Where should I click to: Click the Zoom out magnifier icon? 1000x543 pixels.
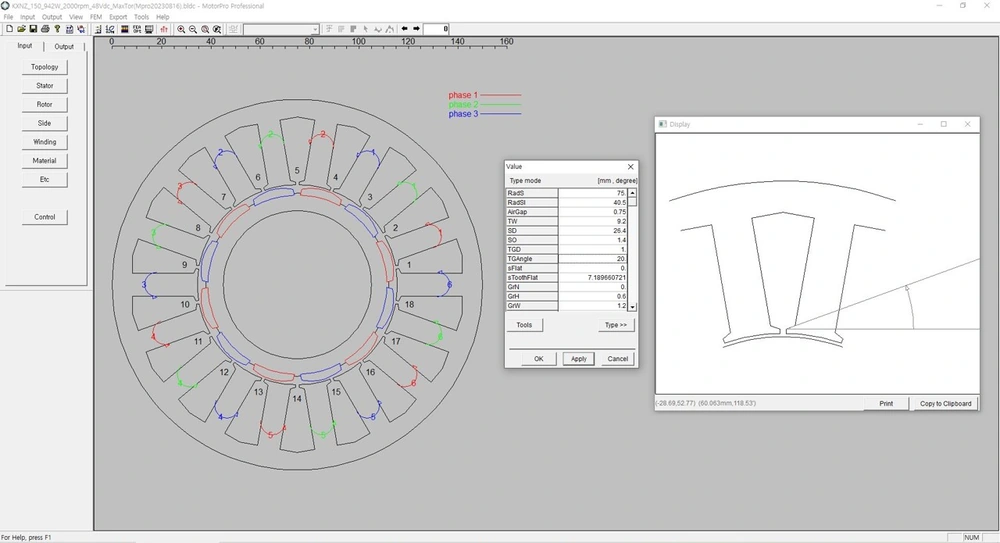(193, 29)
